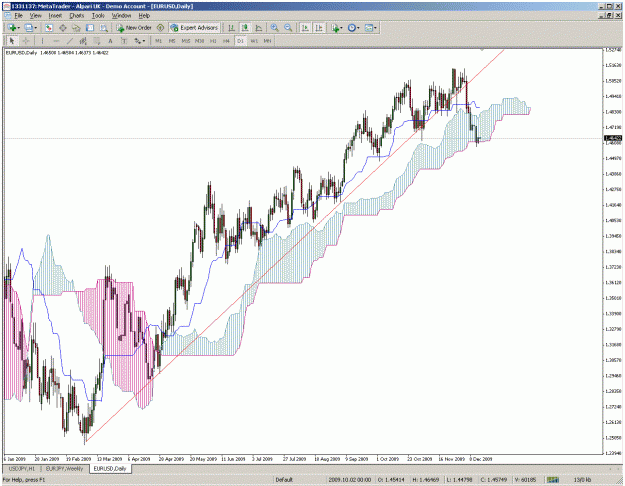Screen dimensions: 625x486
Task: Click the New Order button
Action: [134, 28]
